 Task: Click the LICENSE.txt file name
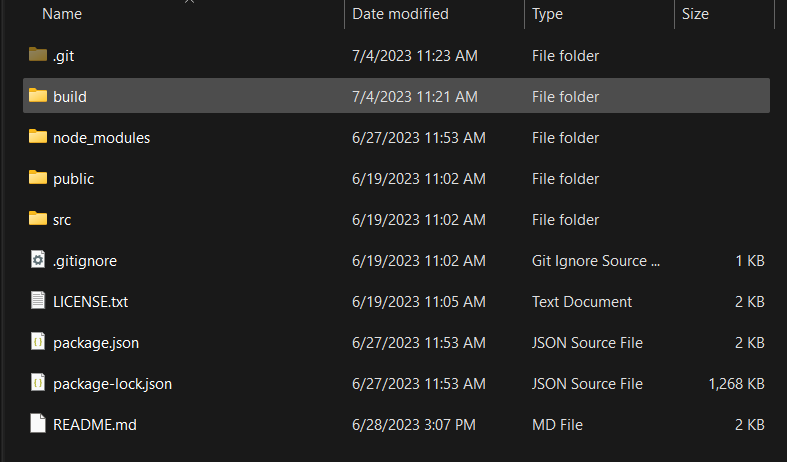[x=90, y=302]
